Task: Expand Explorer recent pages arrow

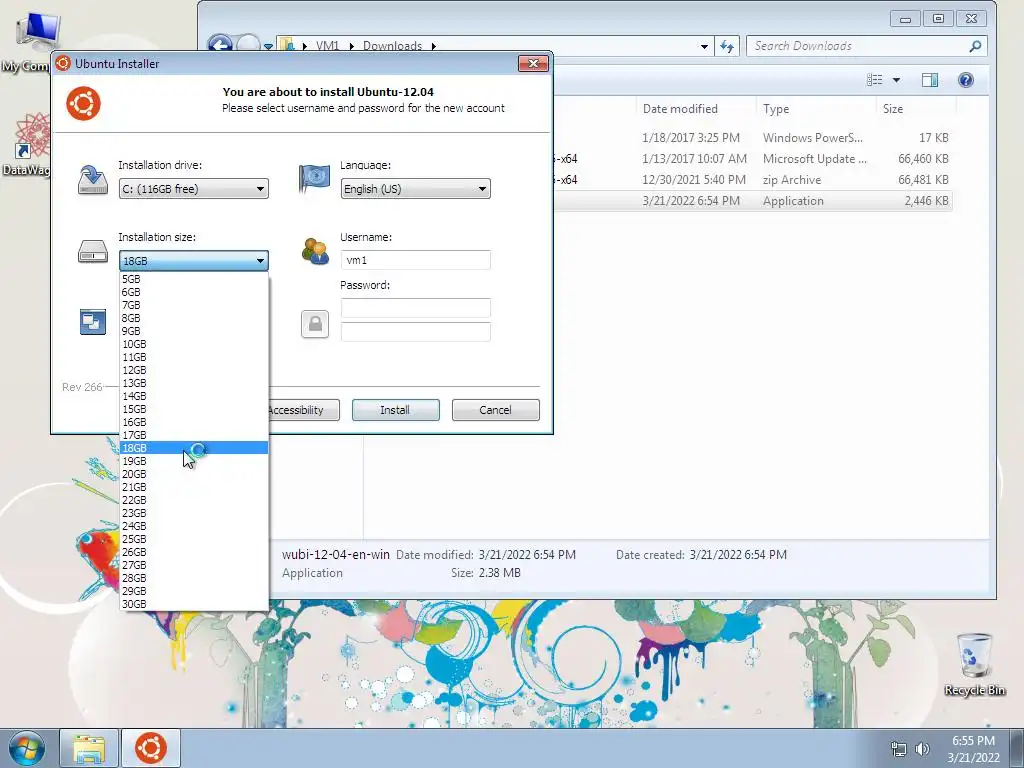Action: tap(268, 46)
